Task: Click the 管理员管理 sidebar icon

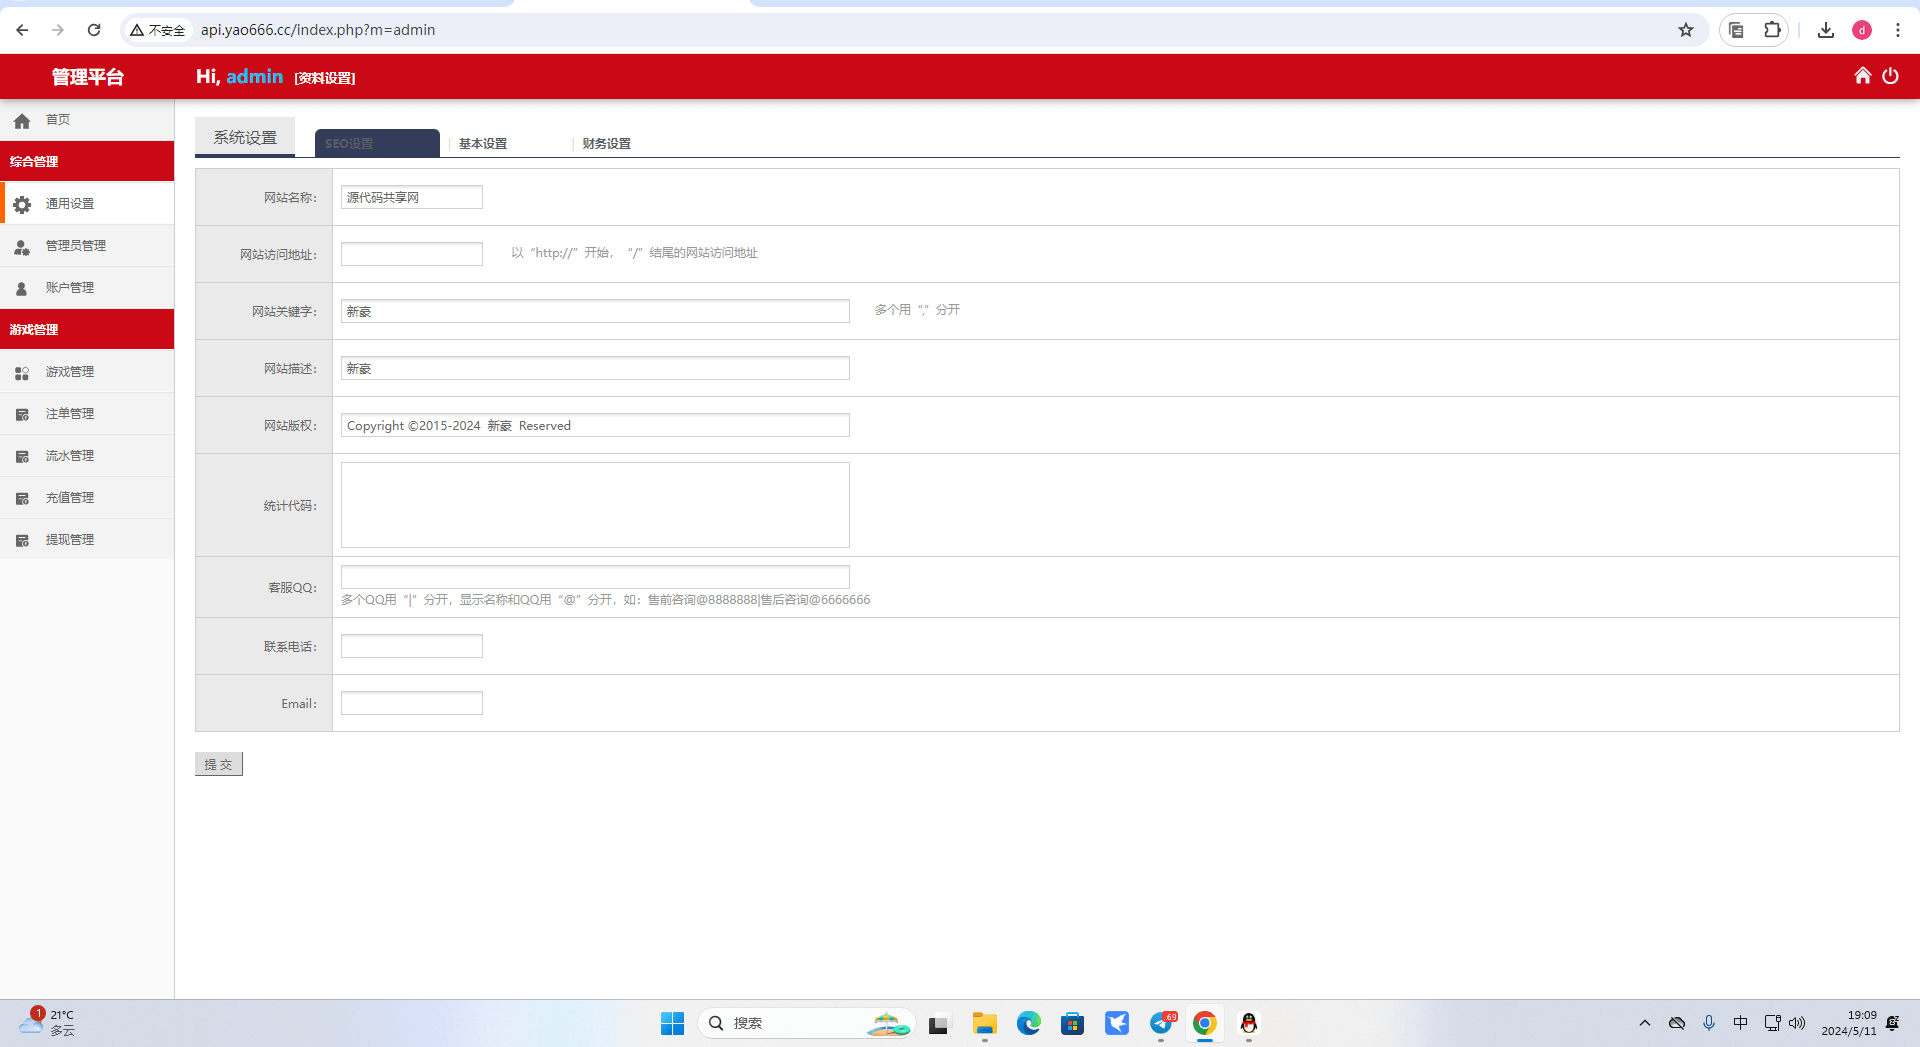Action: tap(22, 246)
